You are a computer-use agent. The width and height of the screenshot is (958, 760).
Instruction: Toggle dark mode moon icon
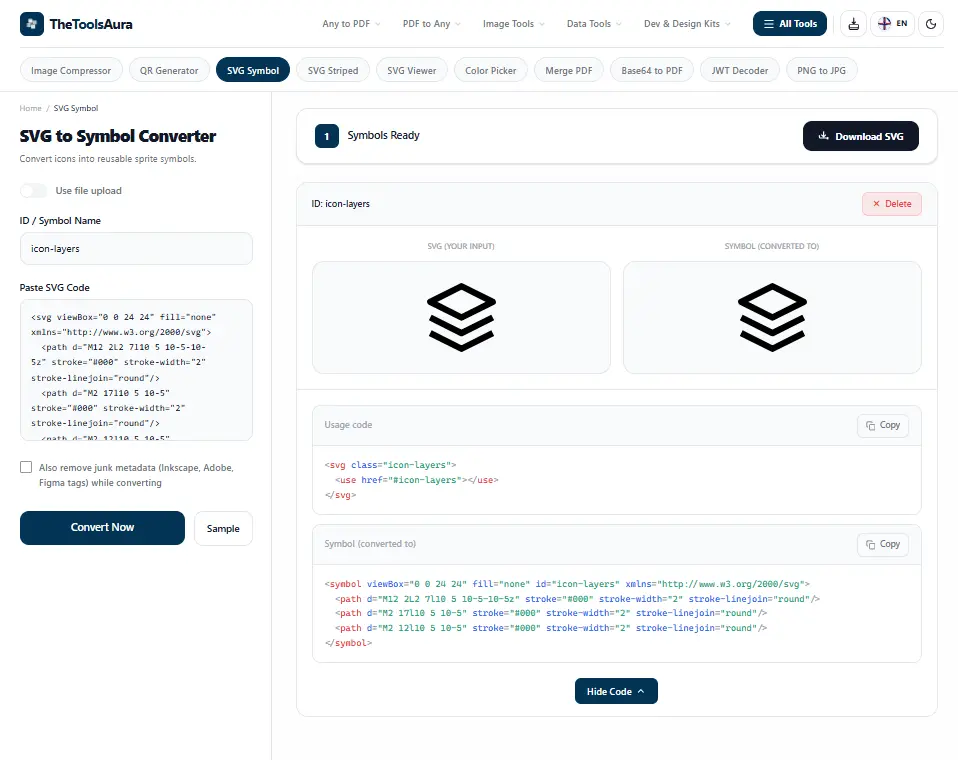point(931,24)
